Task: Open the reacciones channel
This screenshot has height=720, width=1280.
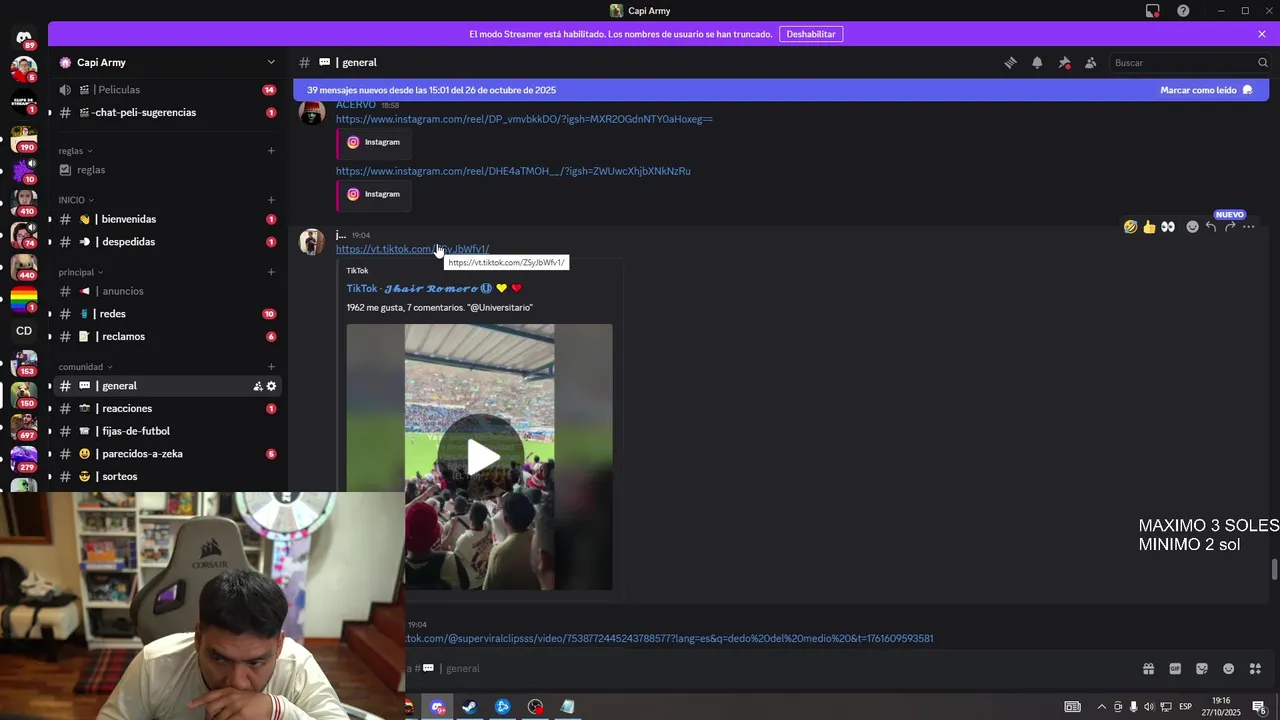Action: (x=166, y=409)
